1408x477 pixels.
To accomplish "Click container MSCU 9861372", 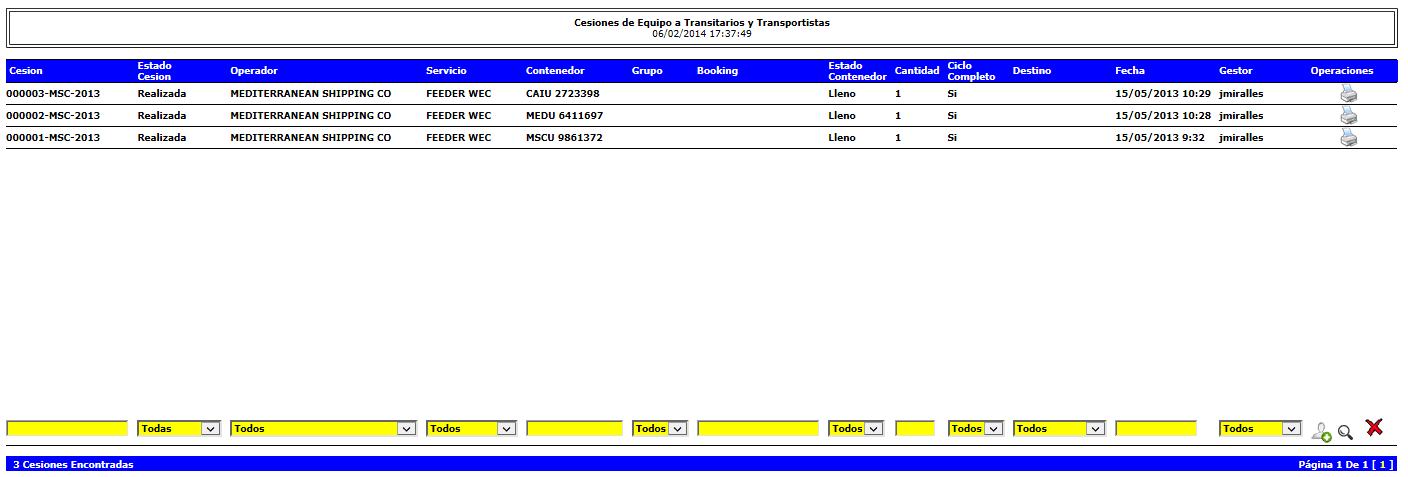I will point(564,138).
